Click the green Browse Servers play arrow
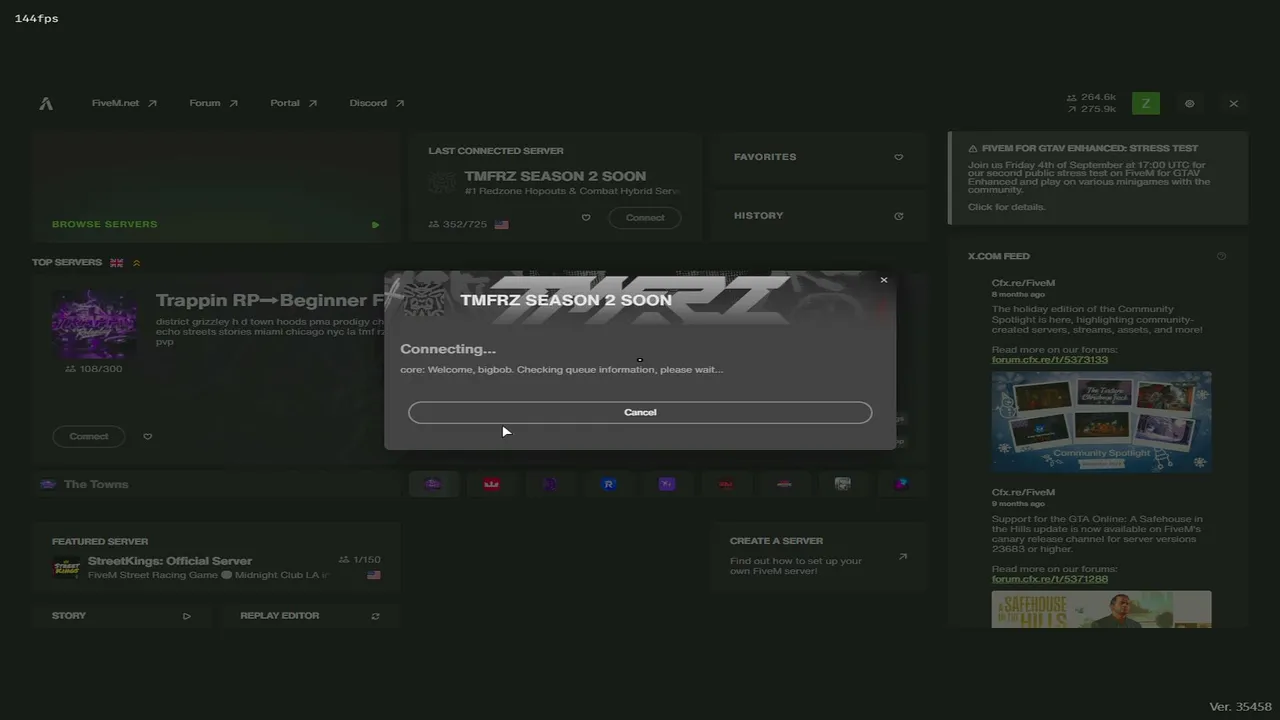 [375, 225]
